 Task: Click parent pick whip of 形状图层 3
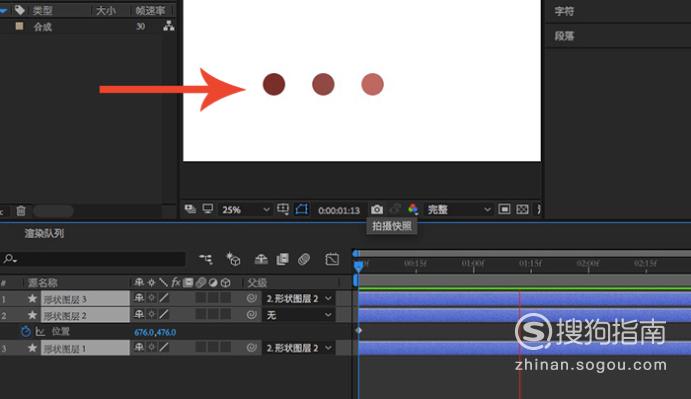pyautogui.click(x=252, y=298)
